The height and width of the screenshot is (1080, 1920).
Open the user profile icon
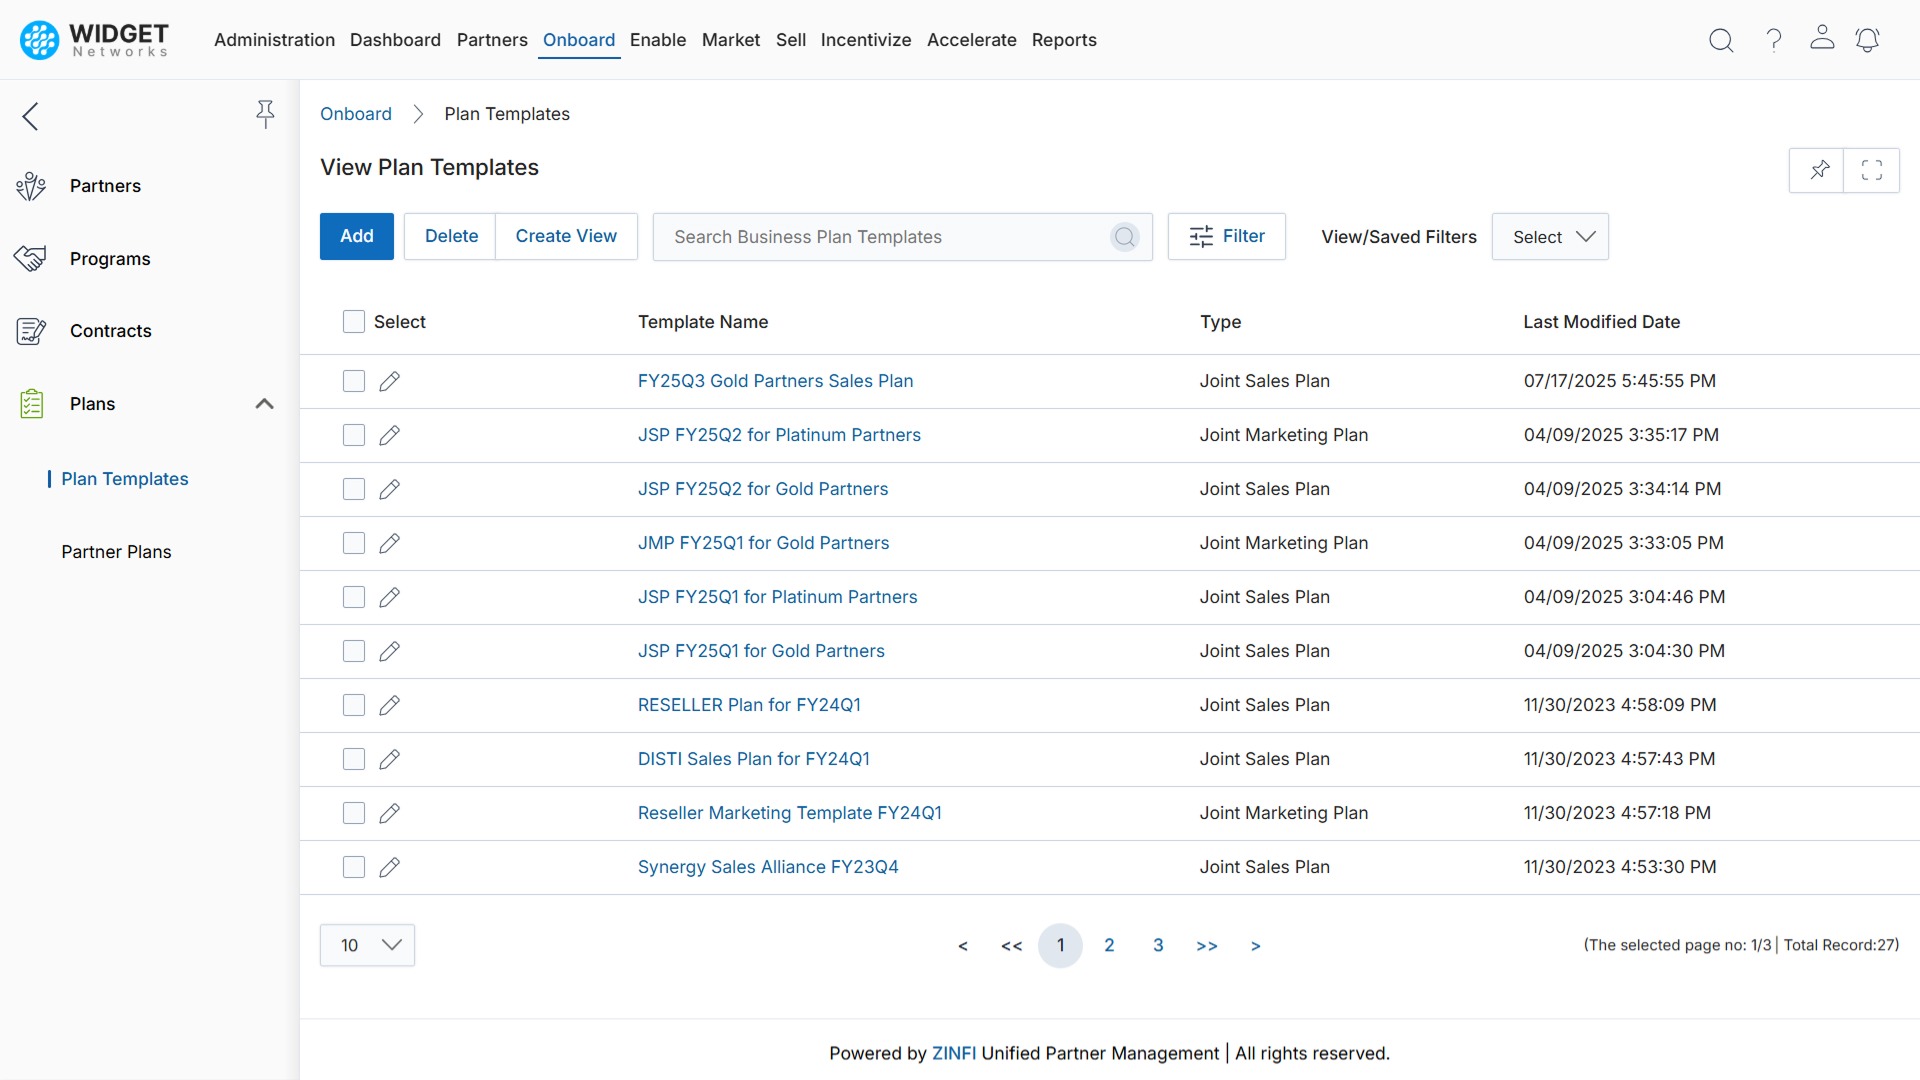point(1822,40)
